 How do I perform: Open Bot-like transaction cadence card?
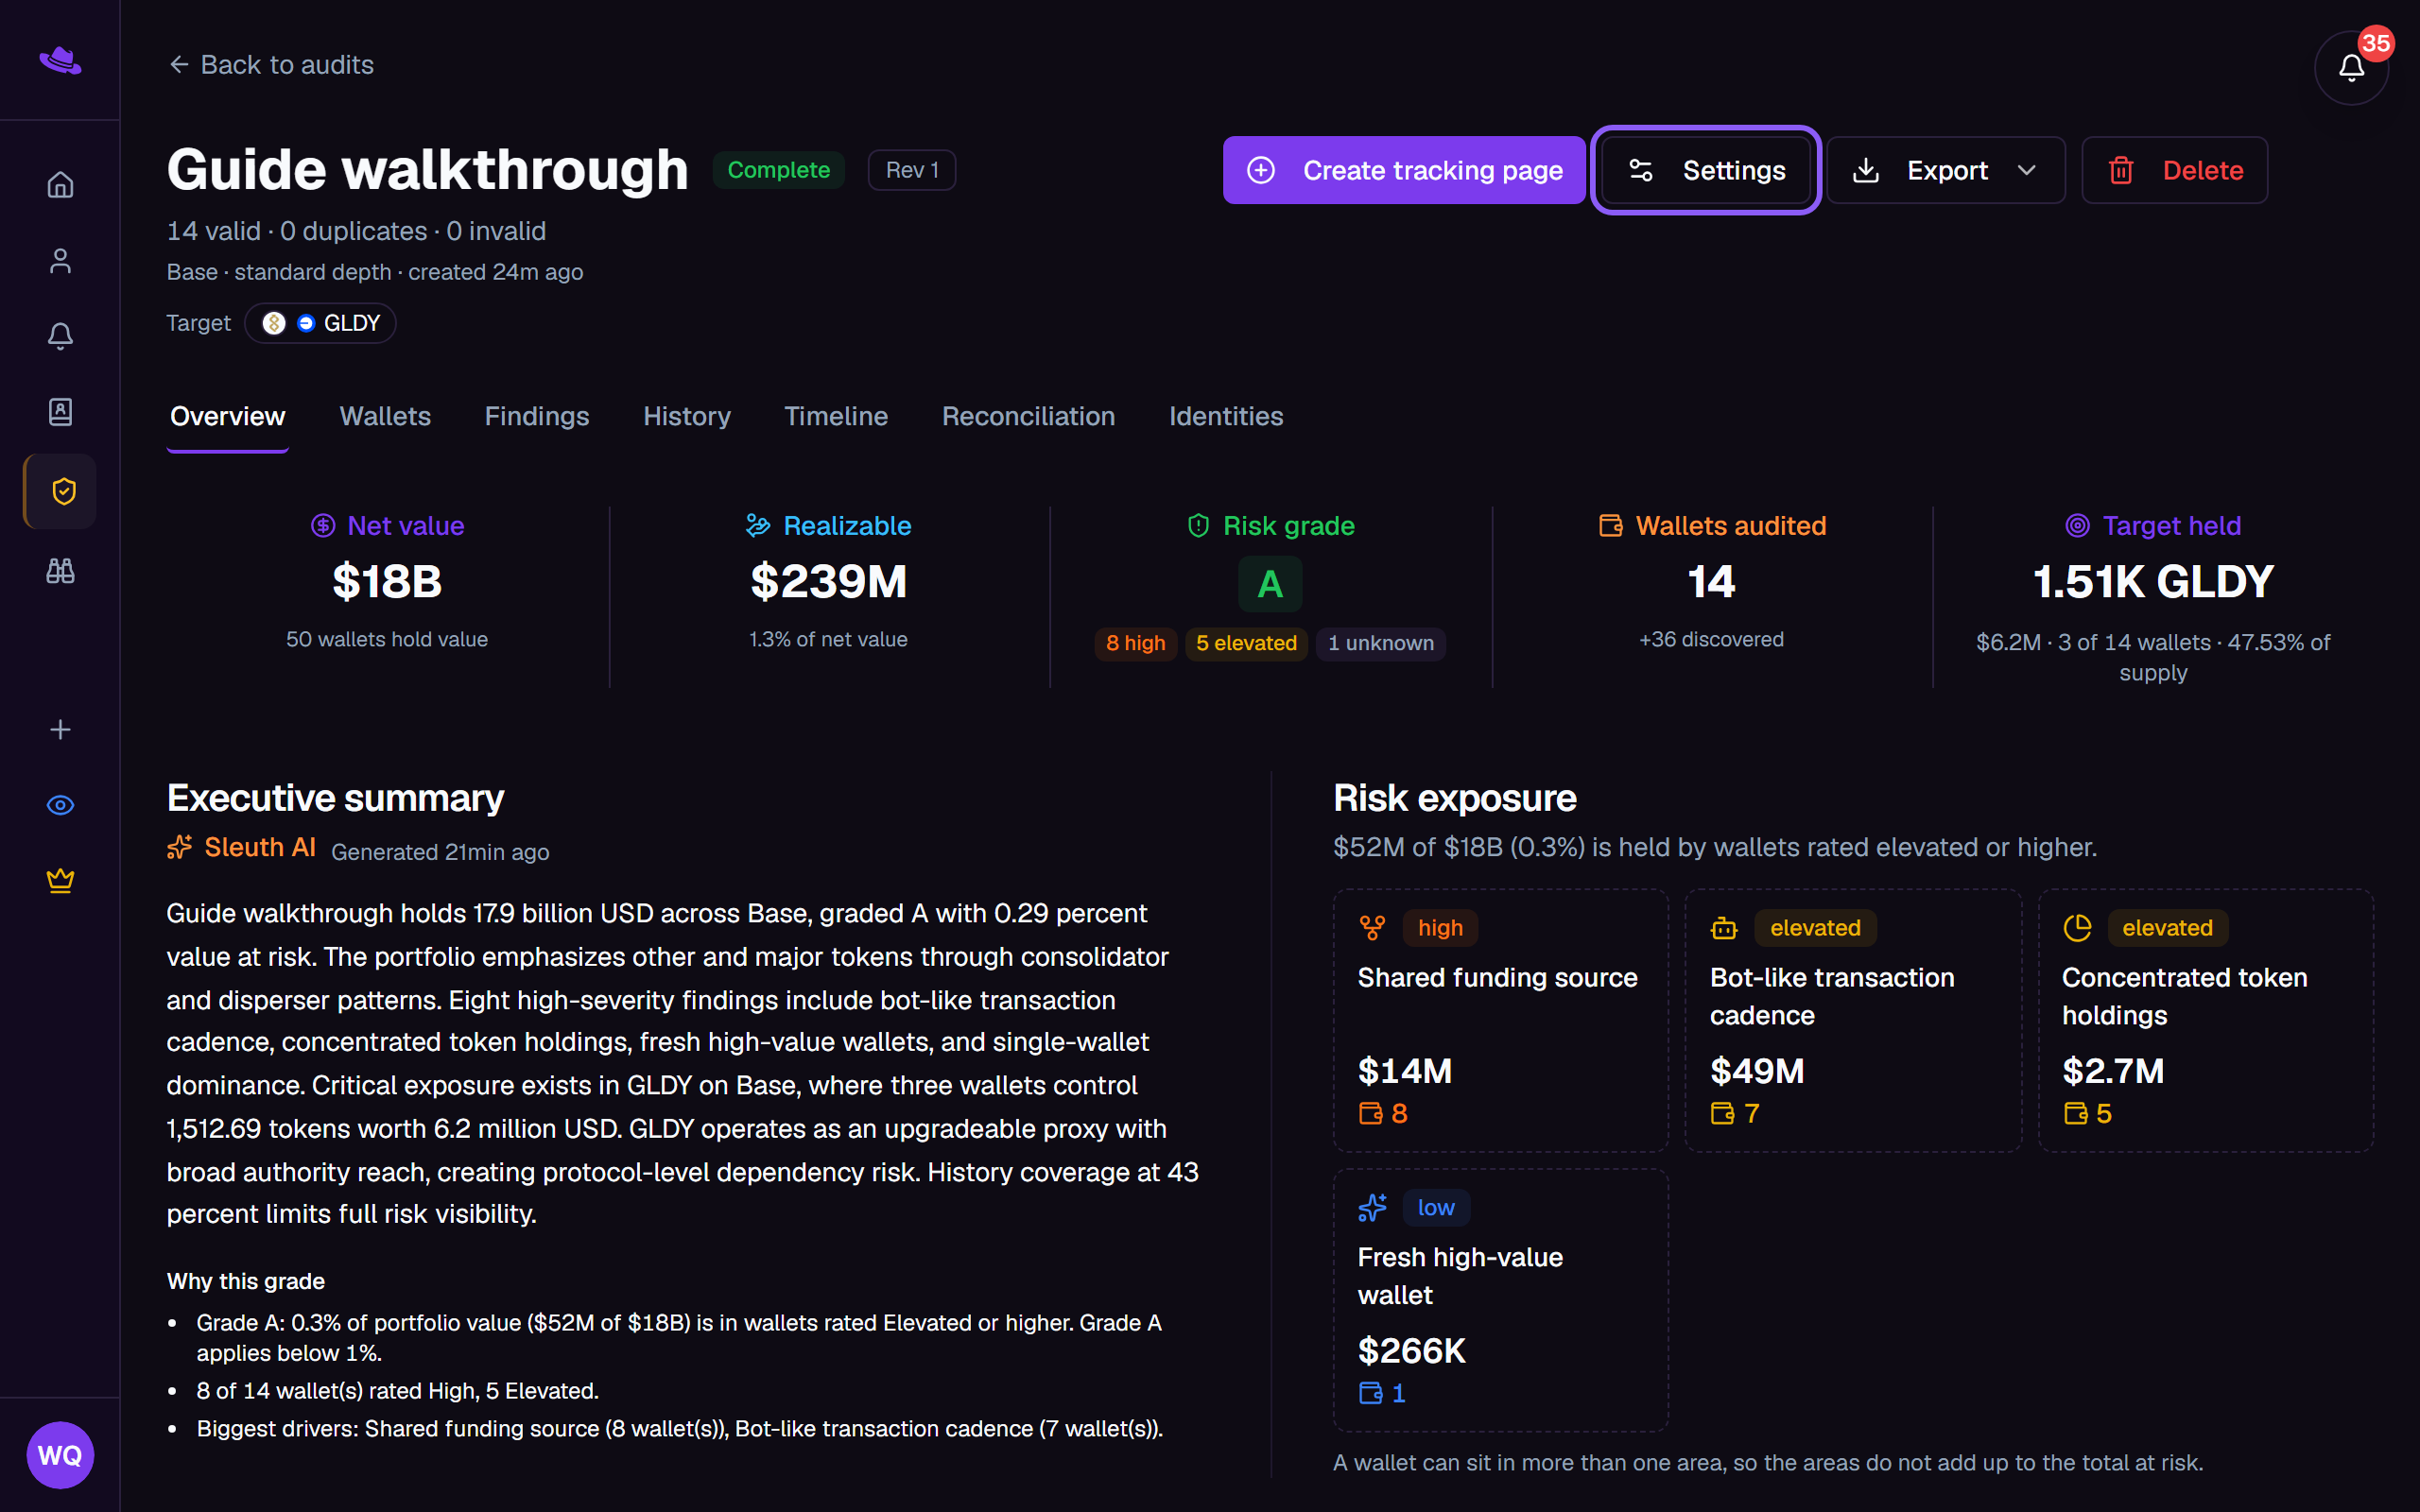1853,1020
